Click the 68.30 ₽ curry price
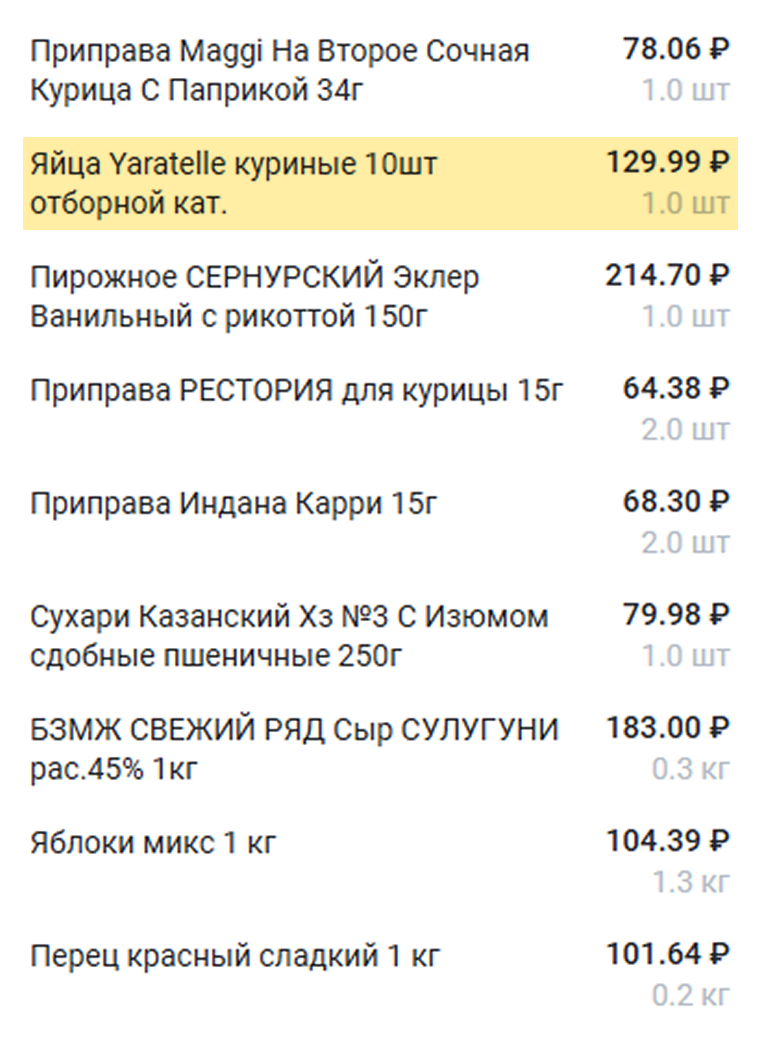This screenshot has height=1055, width=760. [x=676, y=501]
